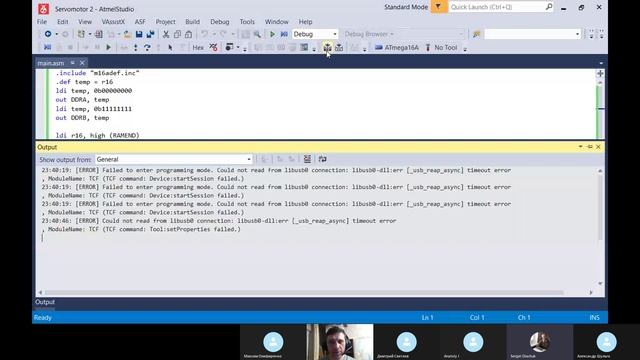Click the ATmega16A device button
This screenshot has width=640, height=360.
[x=396, y=48]
